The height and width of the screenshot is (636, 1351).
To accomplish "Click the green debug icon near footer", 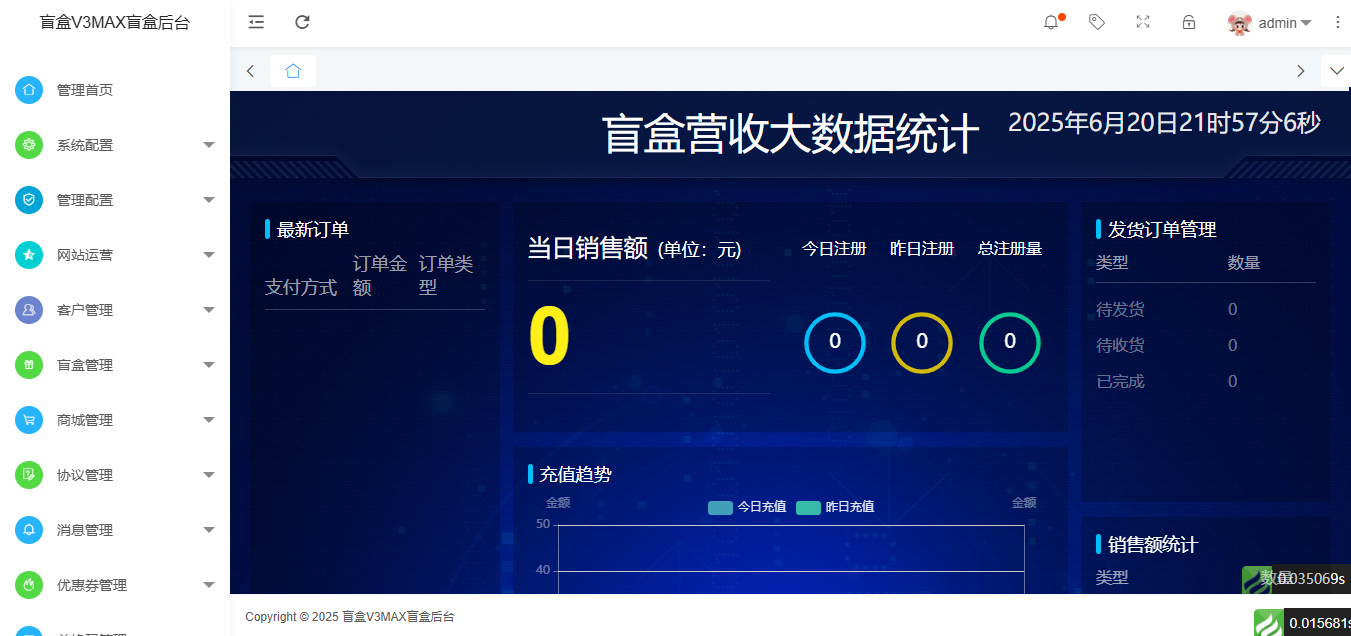I will click(x=1268, y=623).
